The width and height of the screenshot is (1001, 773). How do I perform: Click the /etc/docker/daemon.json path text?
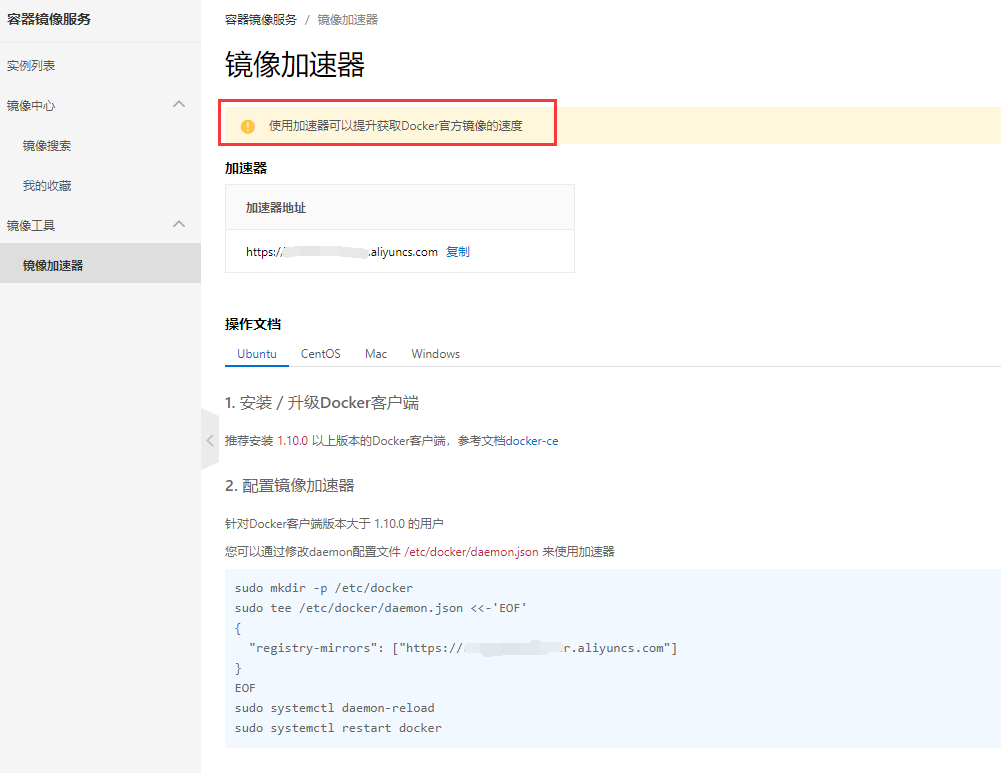coord(471,552)
